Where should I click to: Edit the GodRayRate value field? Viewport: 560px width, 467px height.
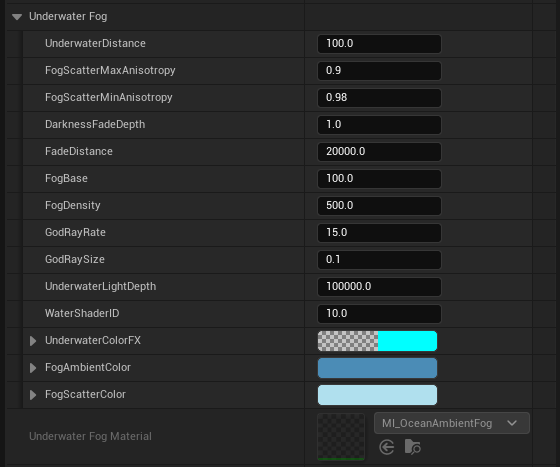pyautogui.click(x=379, y=233)
